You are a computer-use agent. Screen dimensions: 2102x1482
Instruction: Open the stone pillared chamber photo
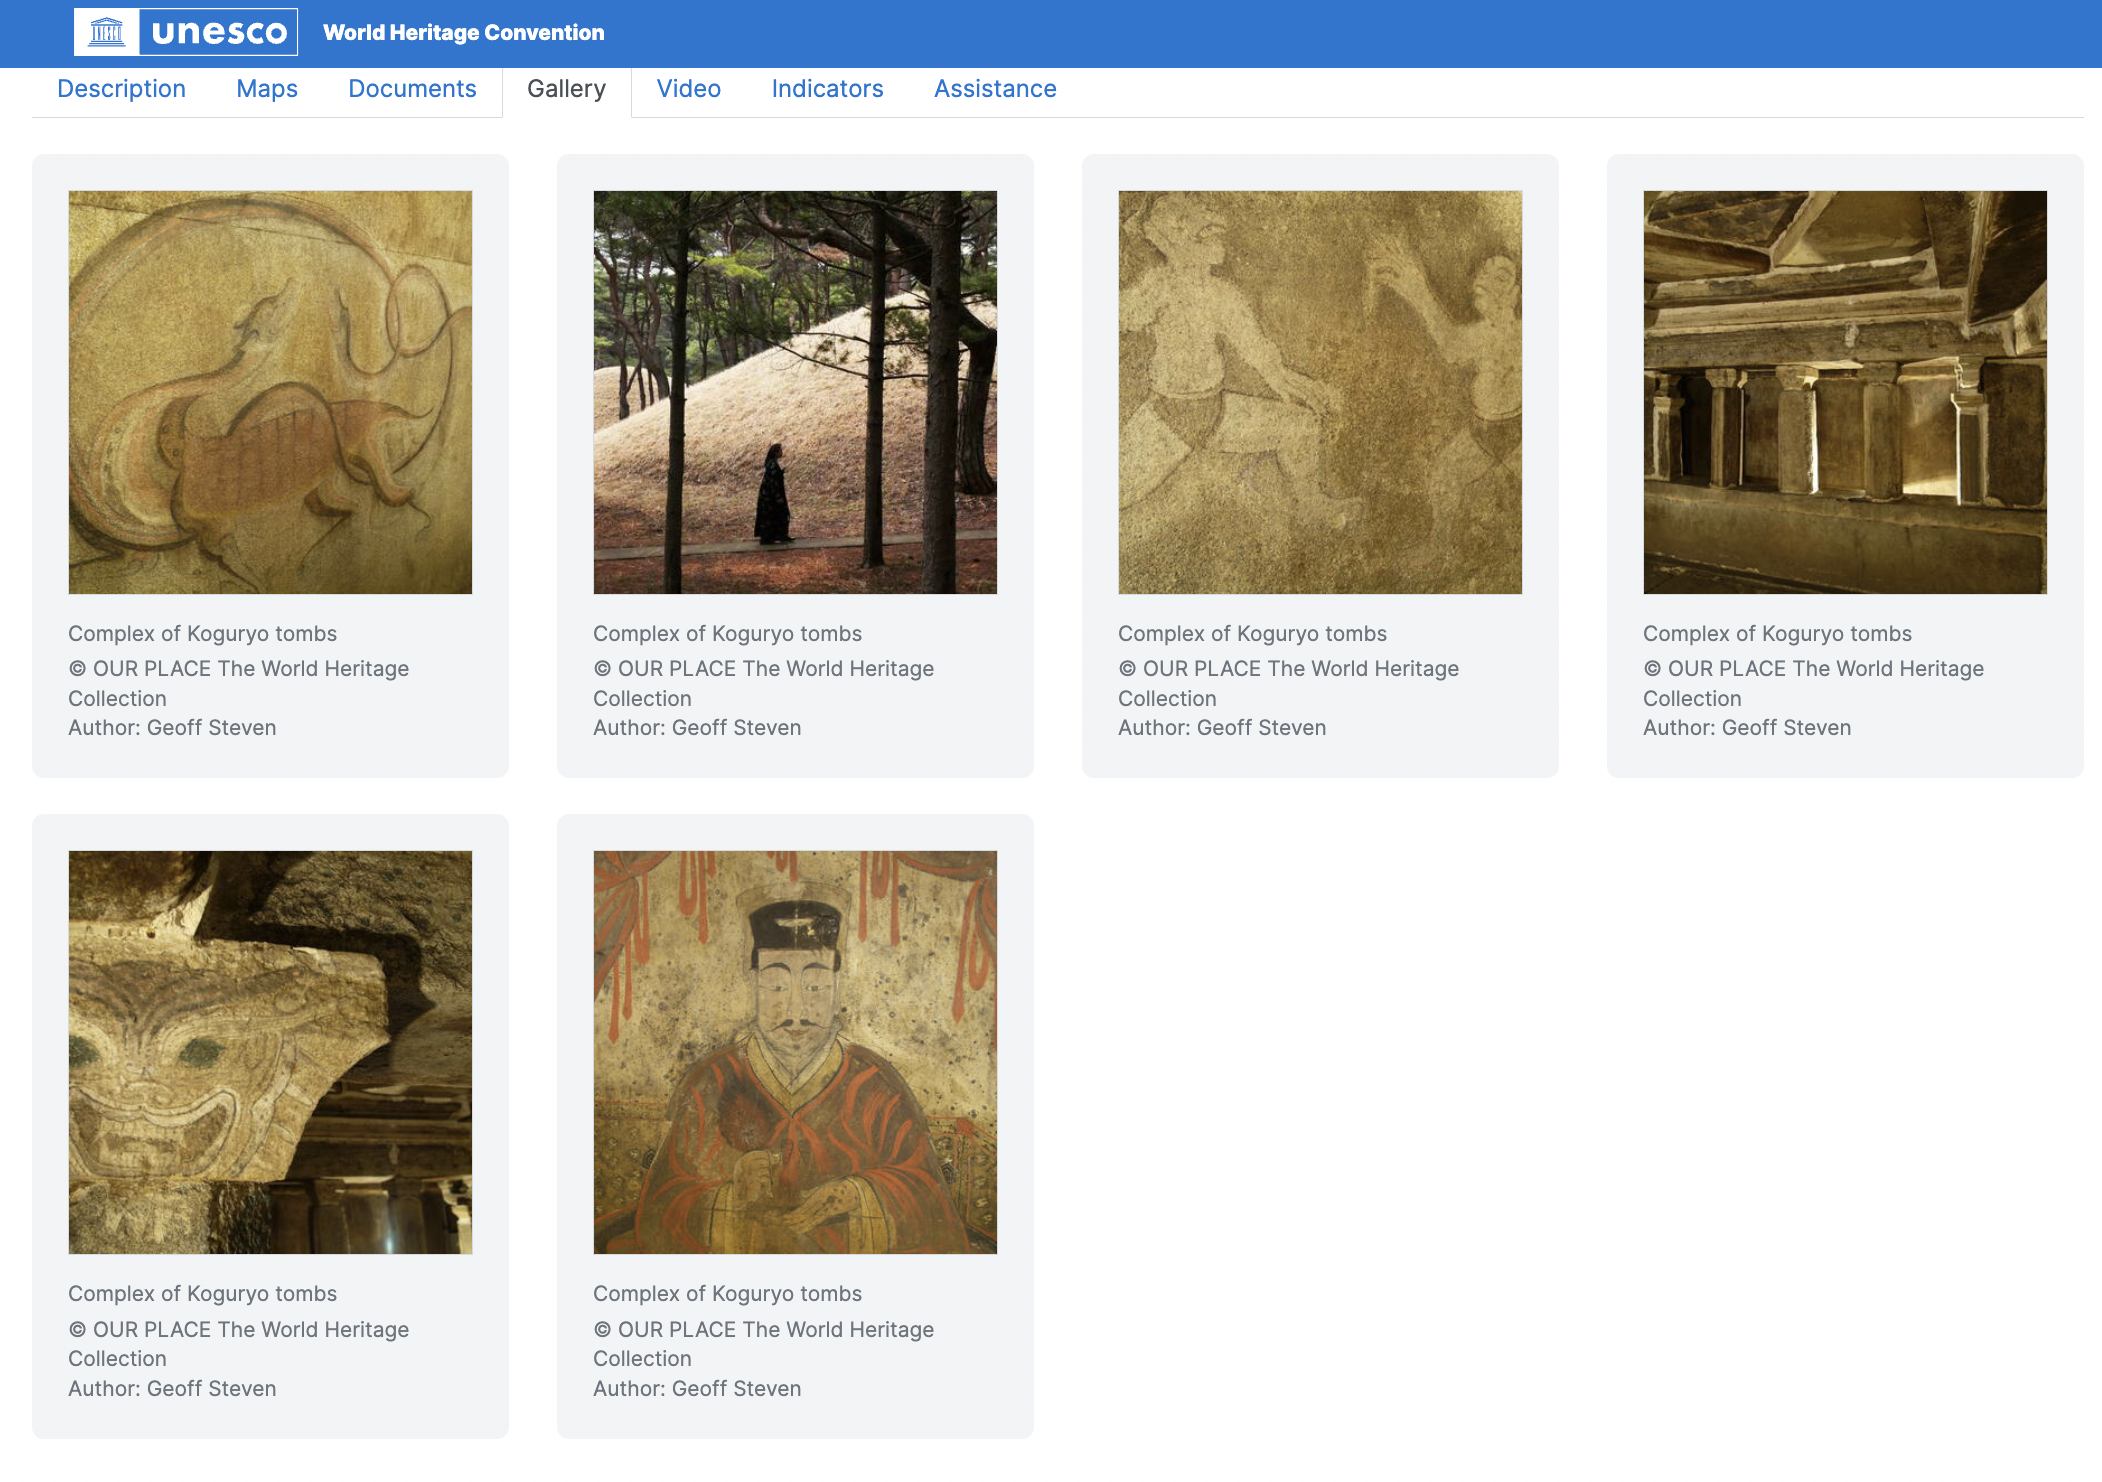tap(1845, 392)
